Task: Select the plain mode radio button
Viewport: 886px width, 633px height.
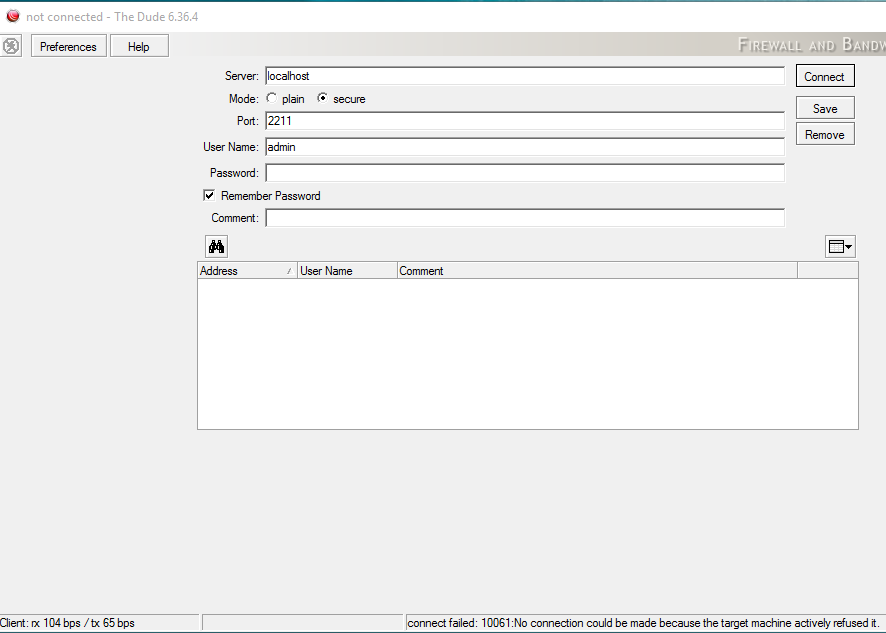Action: (x=272, y=98)
